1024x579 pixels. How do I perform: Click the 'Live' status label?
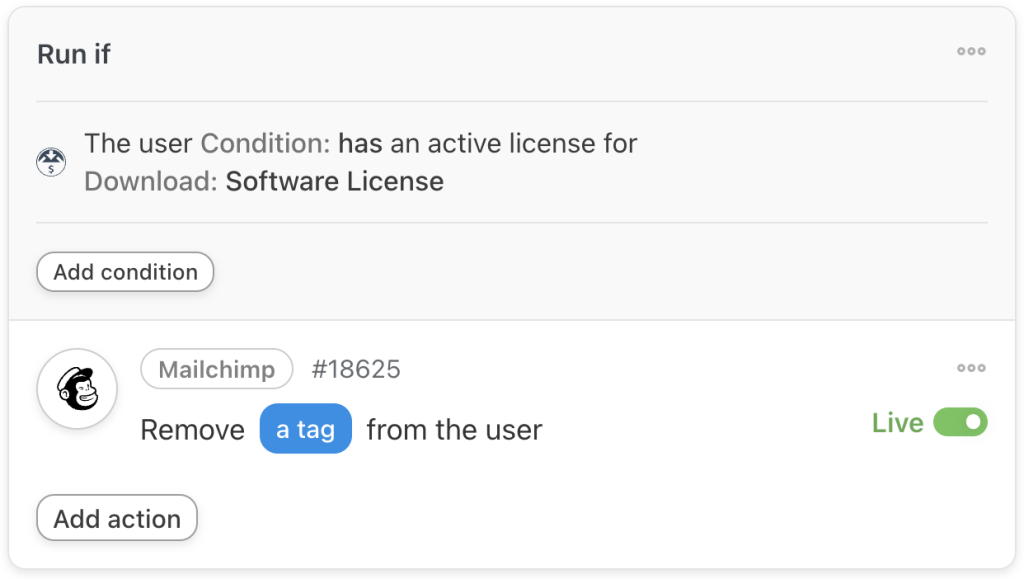coord(897,422)
